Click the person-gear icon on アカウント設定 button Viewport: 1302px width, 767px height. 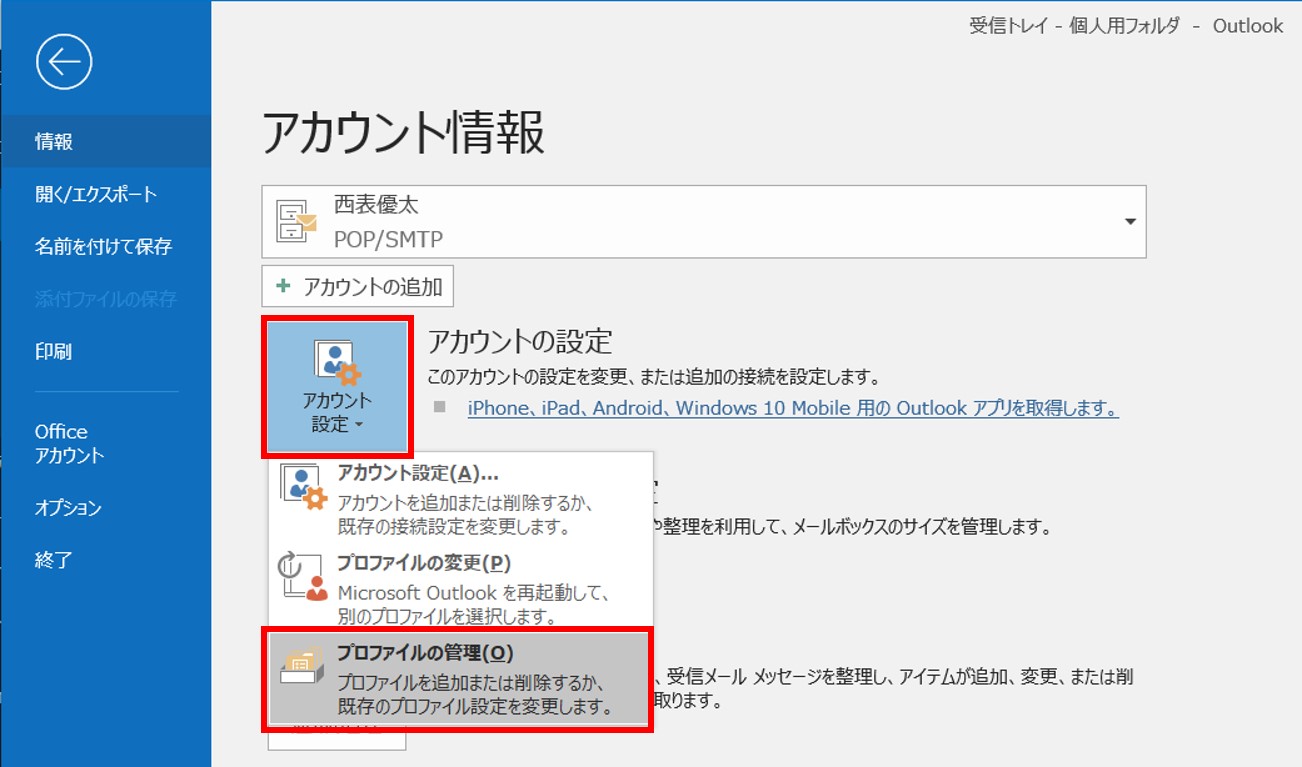tap(337, 363)
